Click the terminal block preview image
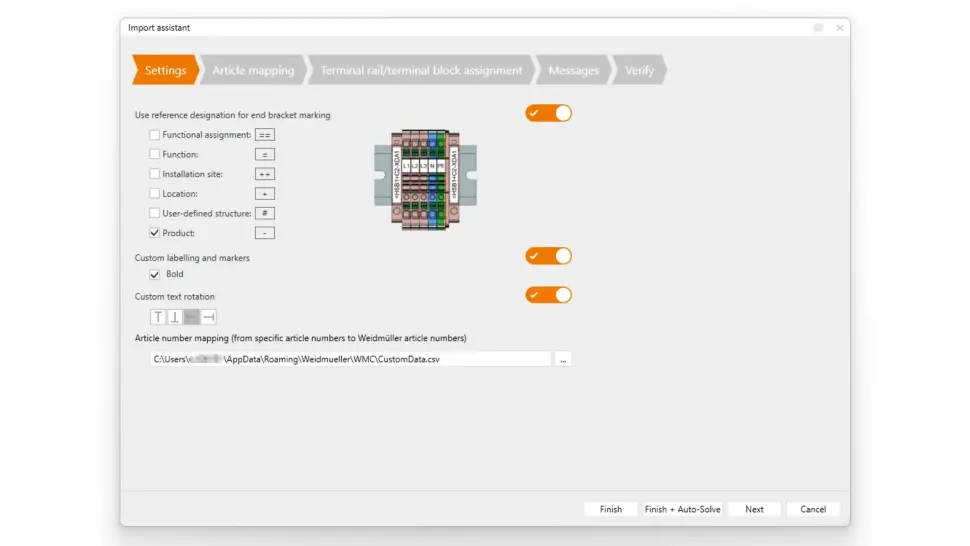 (425, 180)
